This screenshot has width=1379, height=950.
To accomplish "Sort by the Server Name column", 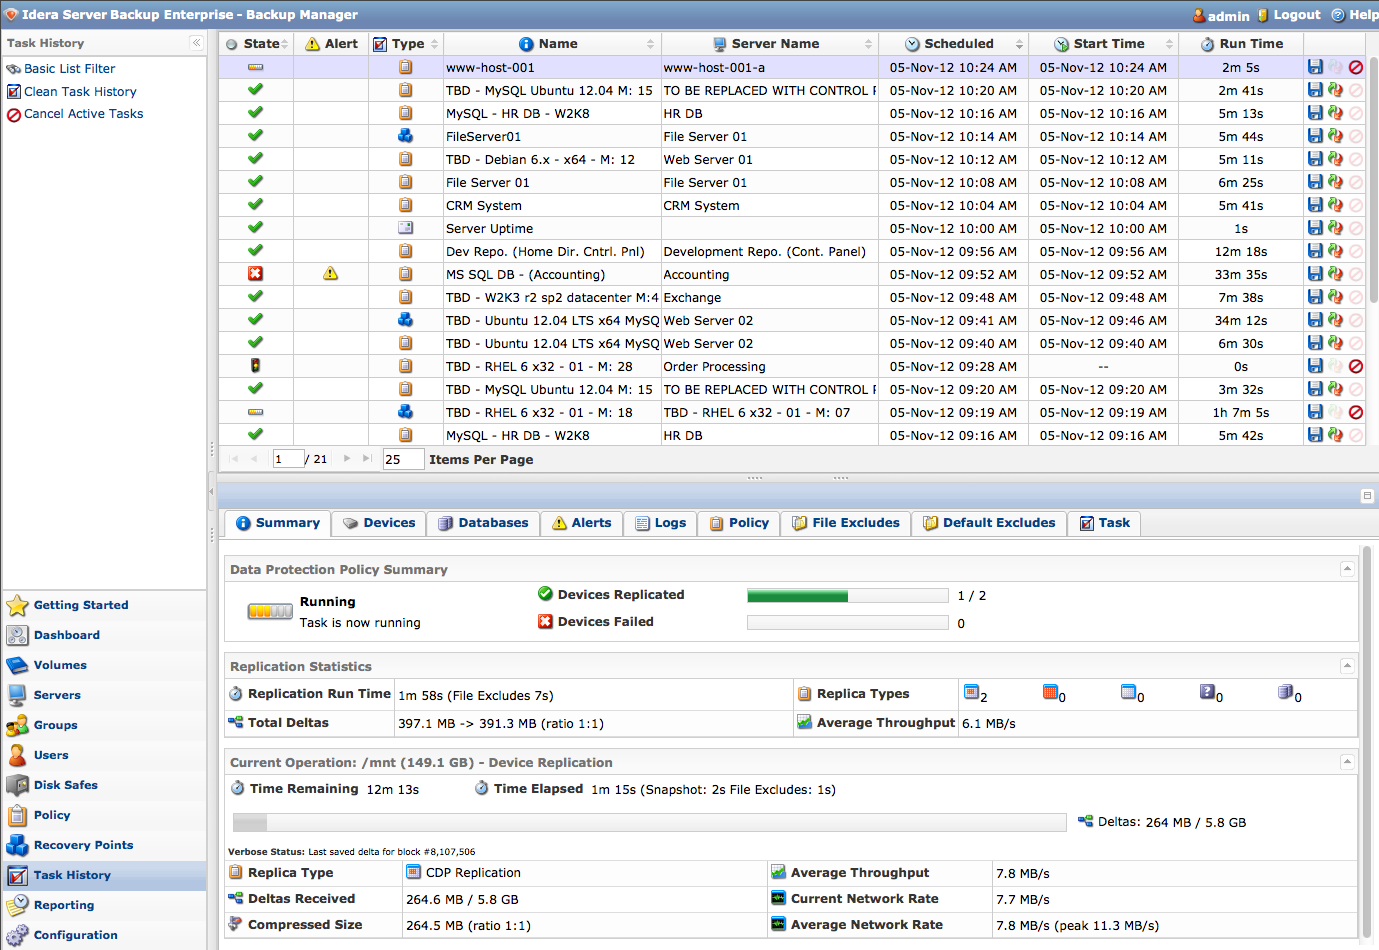I will coord(769,44).
